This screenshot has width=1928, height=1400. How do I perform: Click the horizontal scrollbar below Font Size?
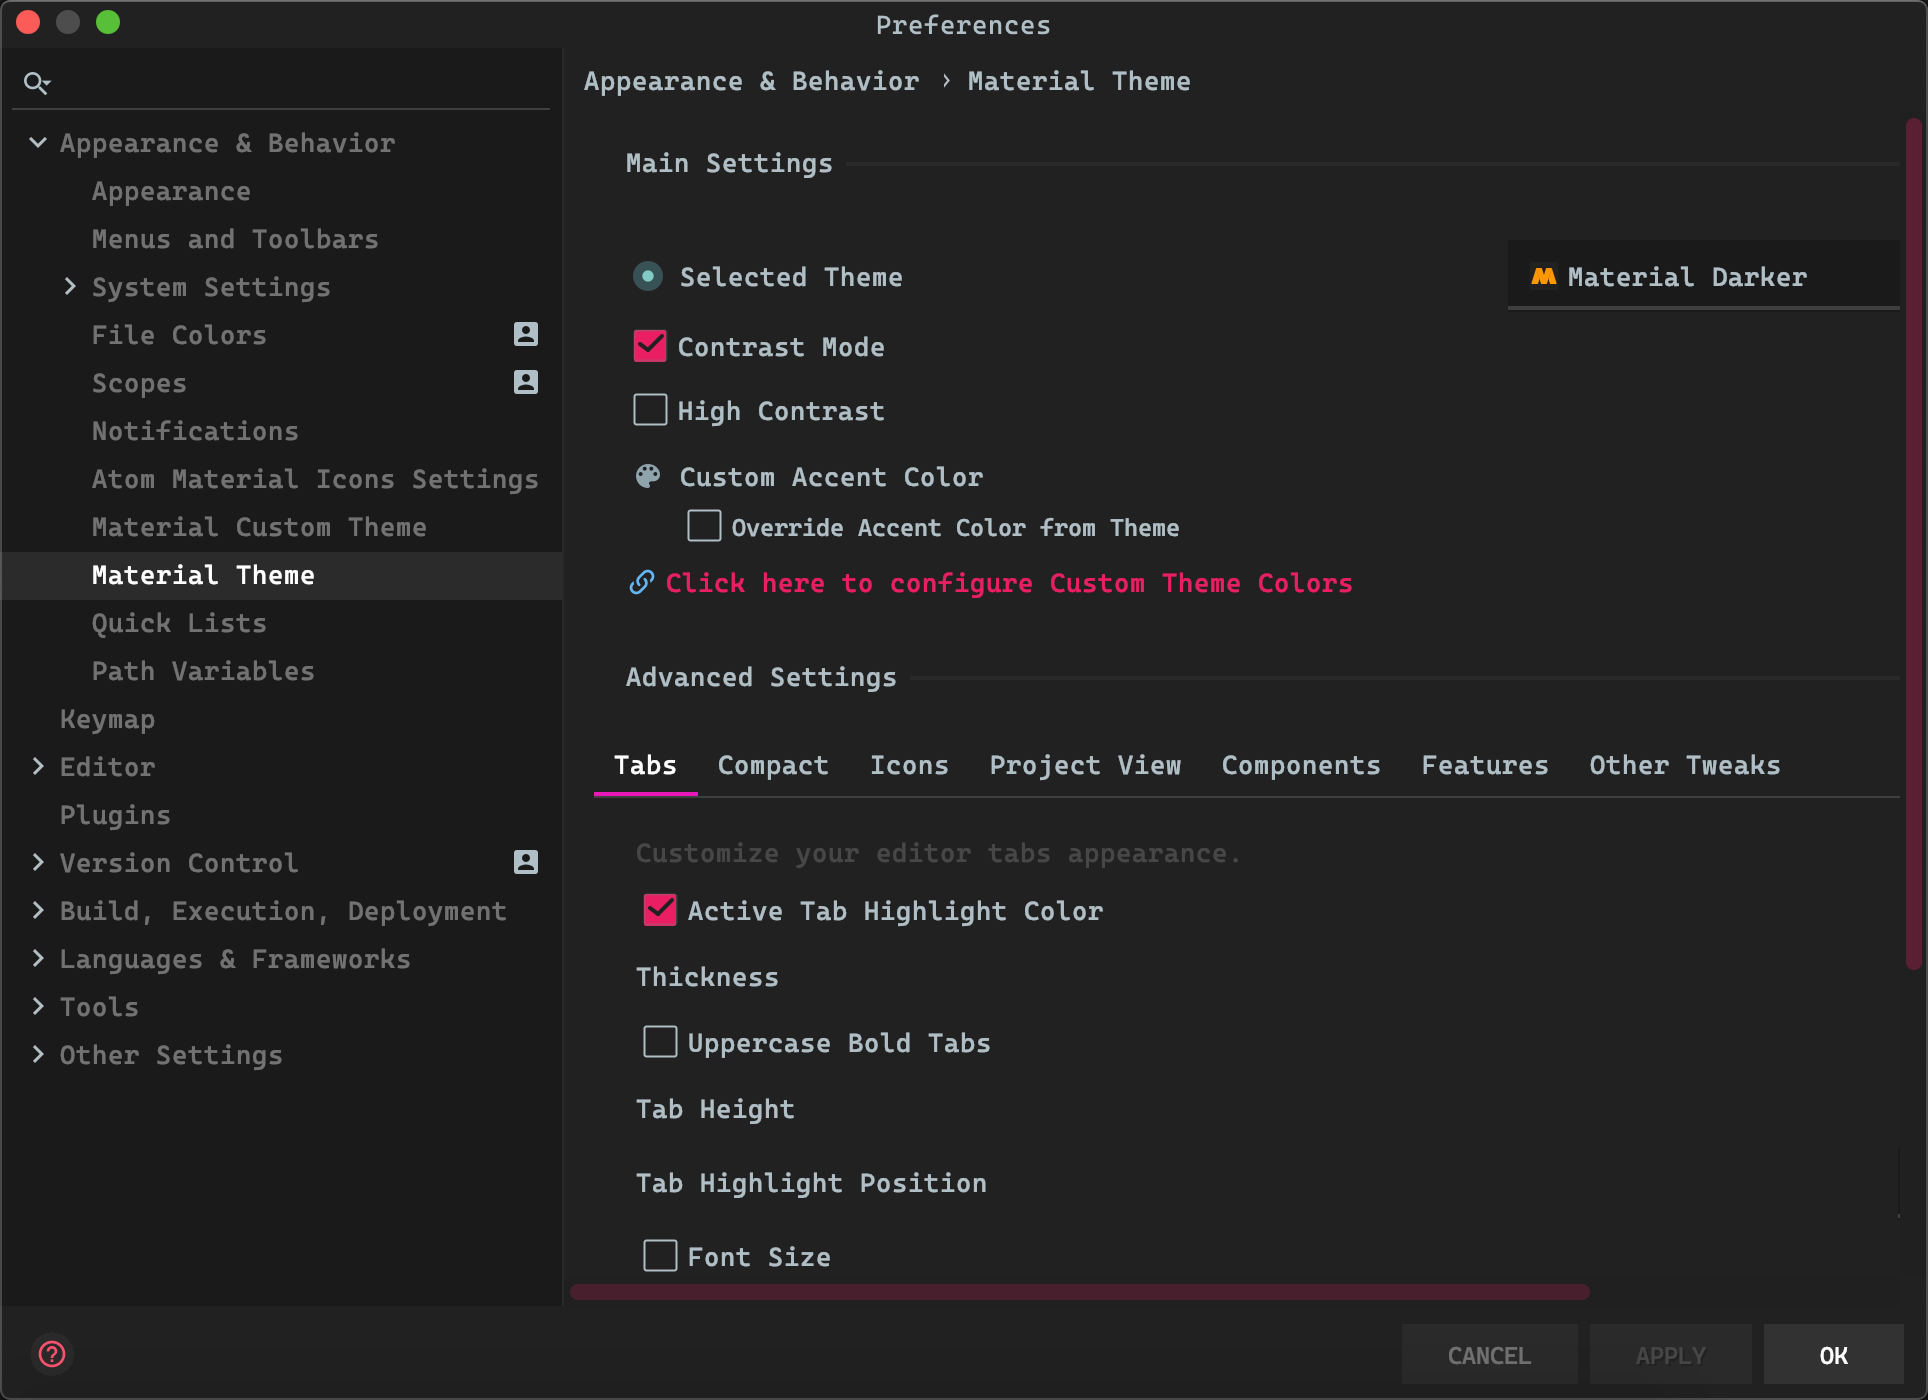click(1080, 1291)
